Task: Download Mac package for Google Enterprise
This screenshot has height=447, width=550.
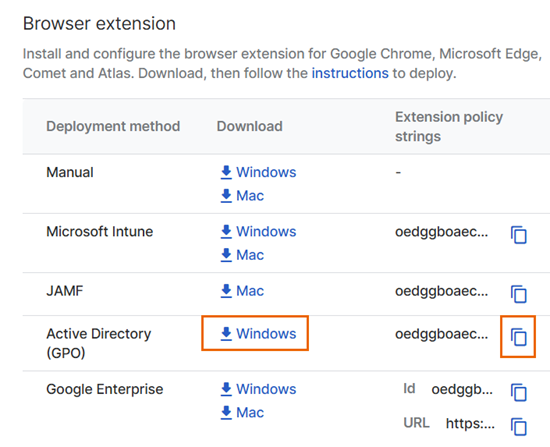Action: click(242, 413)
